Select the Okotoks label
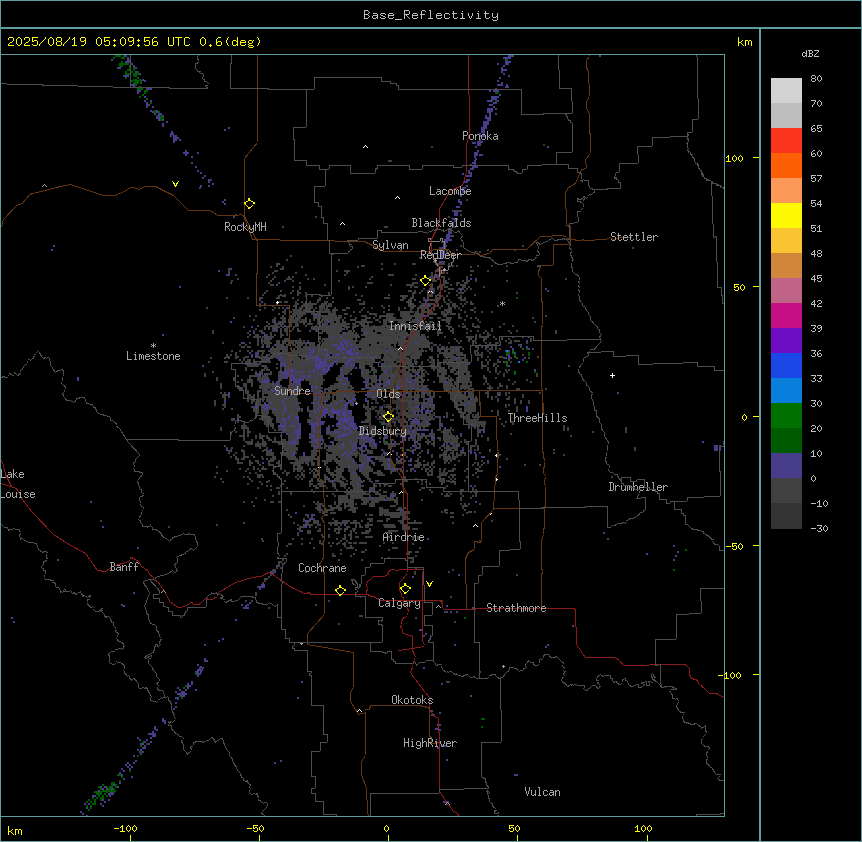 [x=412, y=700]
